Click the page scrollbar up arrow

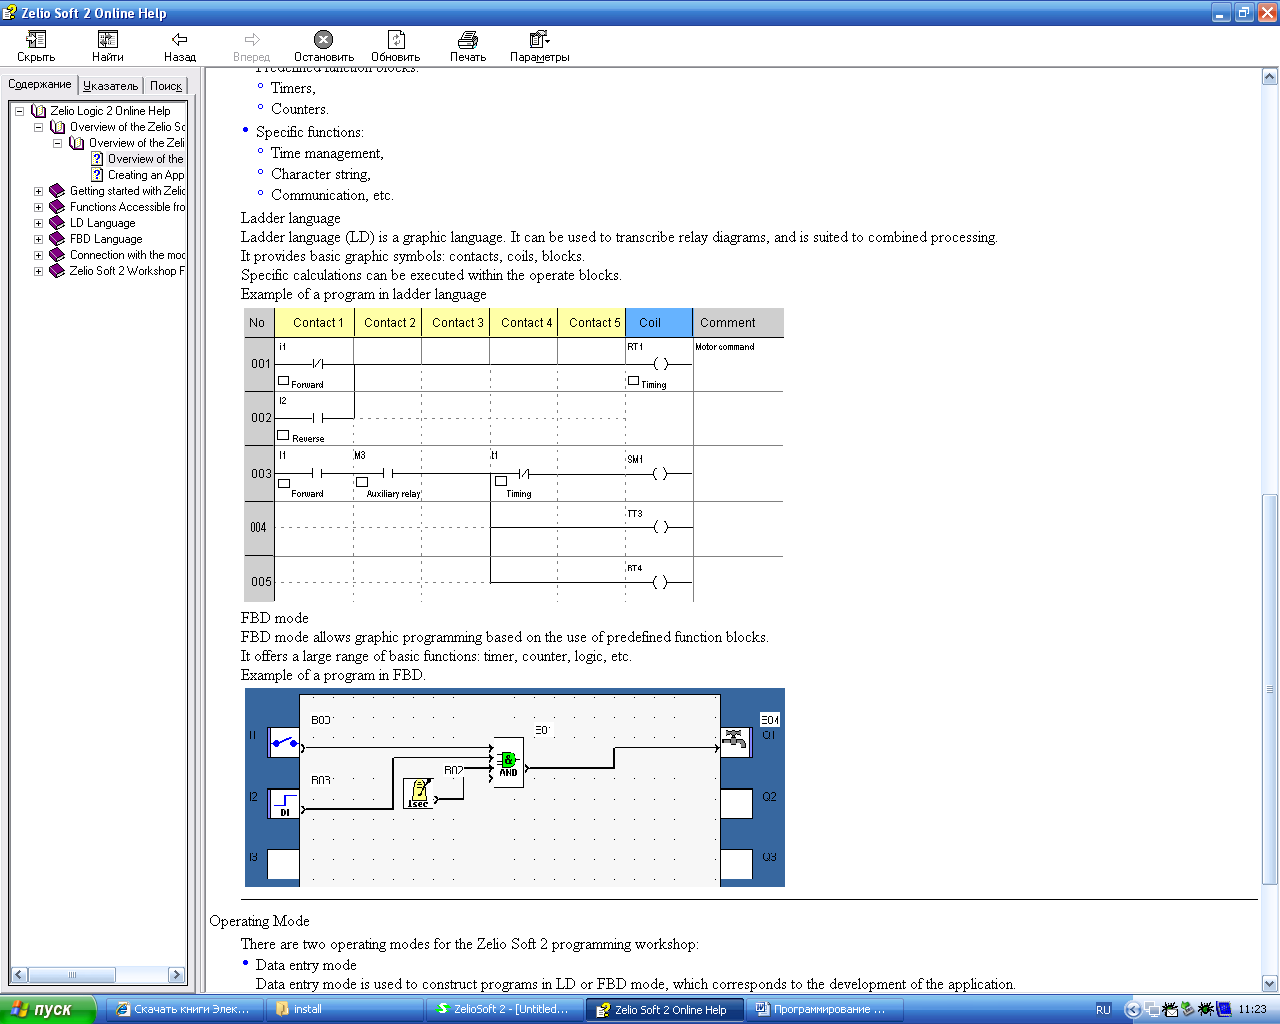1270,77
